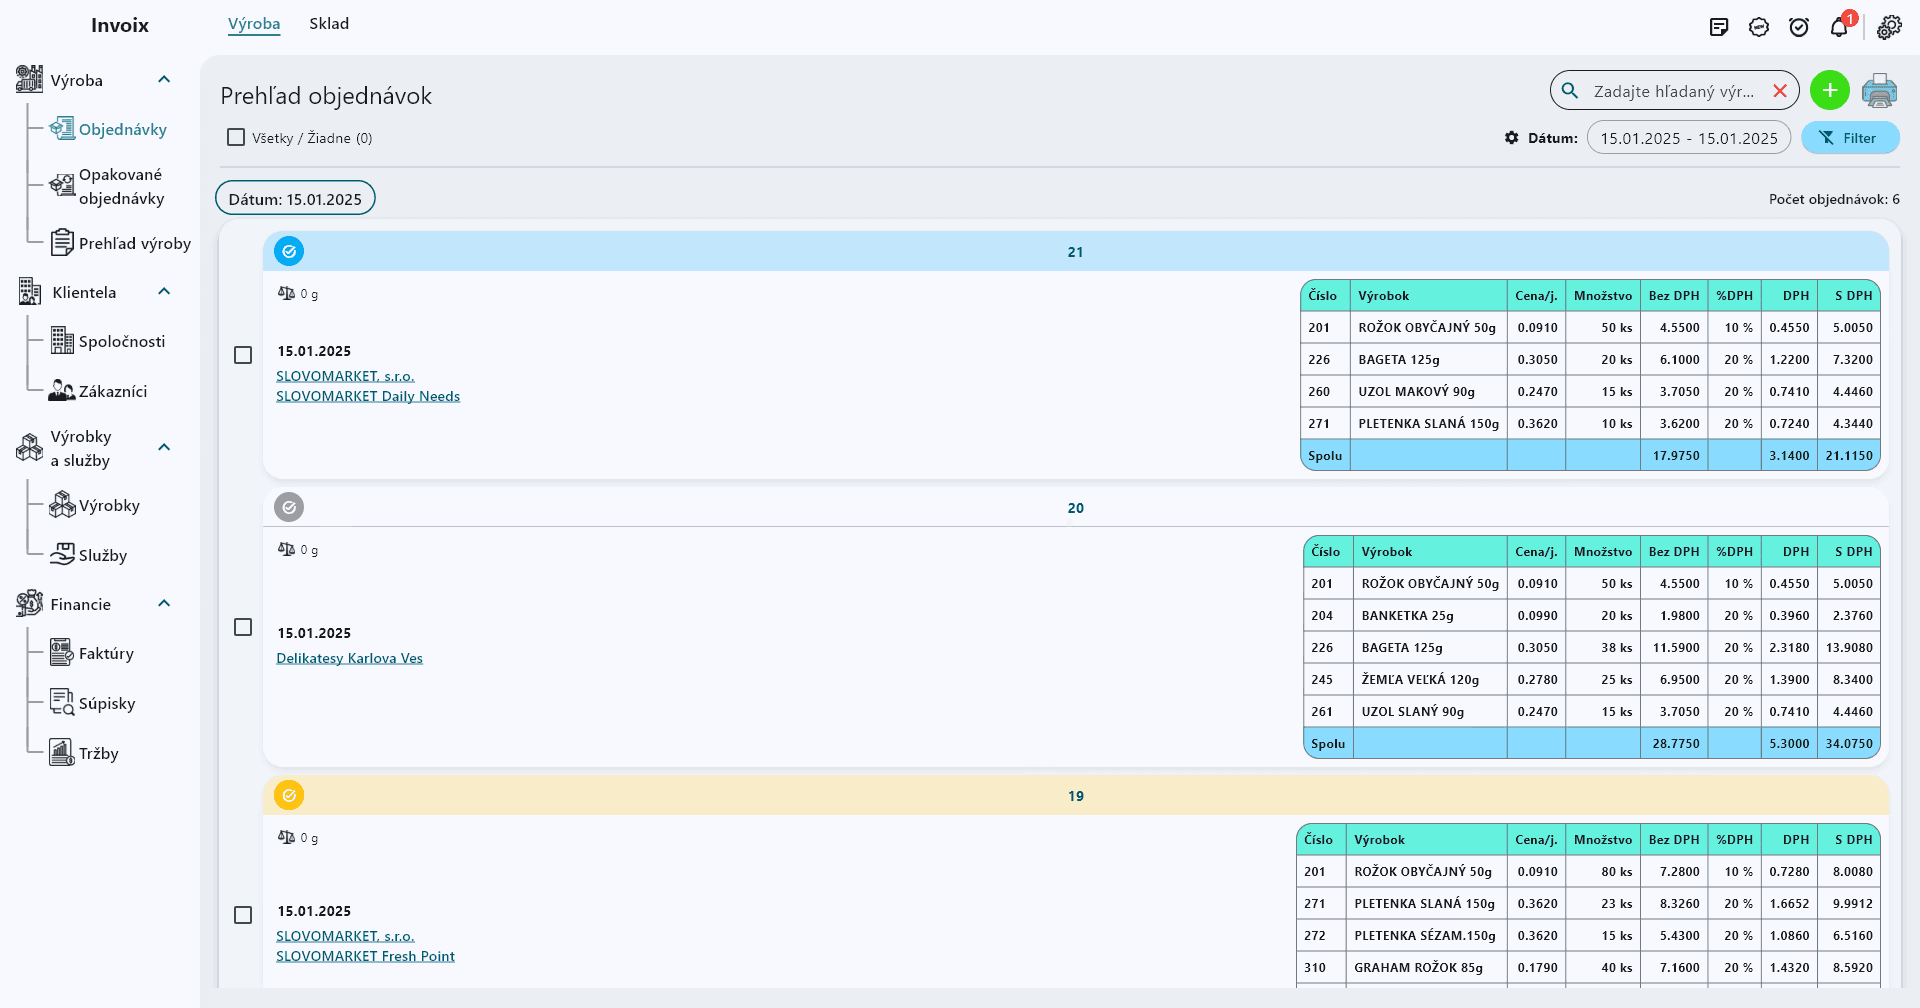Click the Invoix logo text

120,26
